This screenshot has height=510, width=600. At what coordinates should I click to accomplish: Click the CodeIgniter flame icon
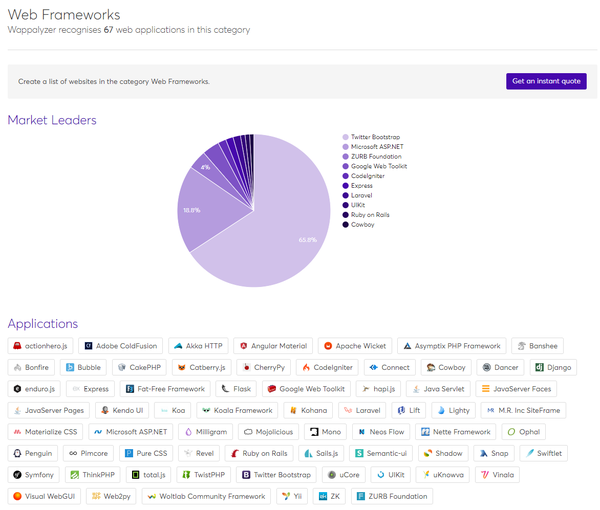pos(306,367)
